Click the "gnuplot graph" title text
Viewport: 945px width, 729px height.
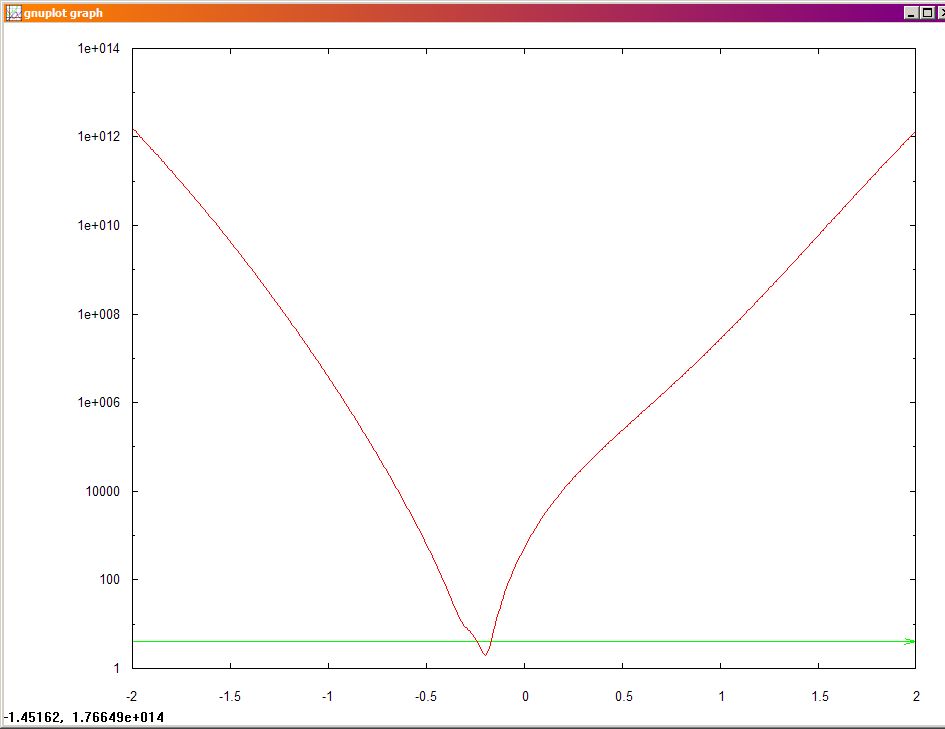(x=62, y=12)
